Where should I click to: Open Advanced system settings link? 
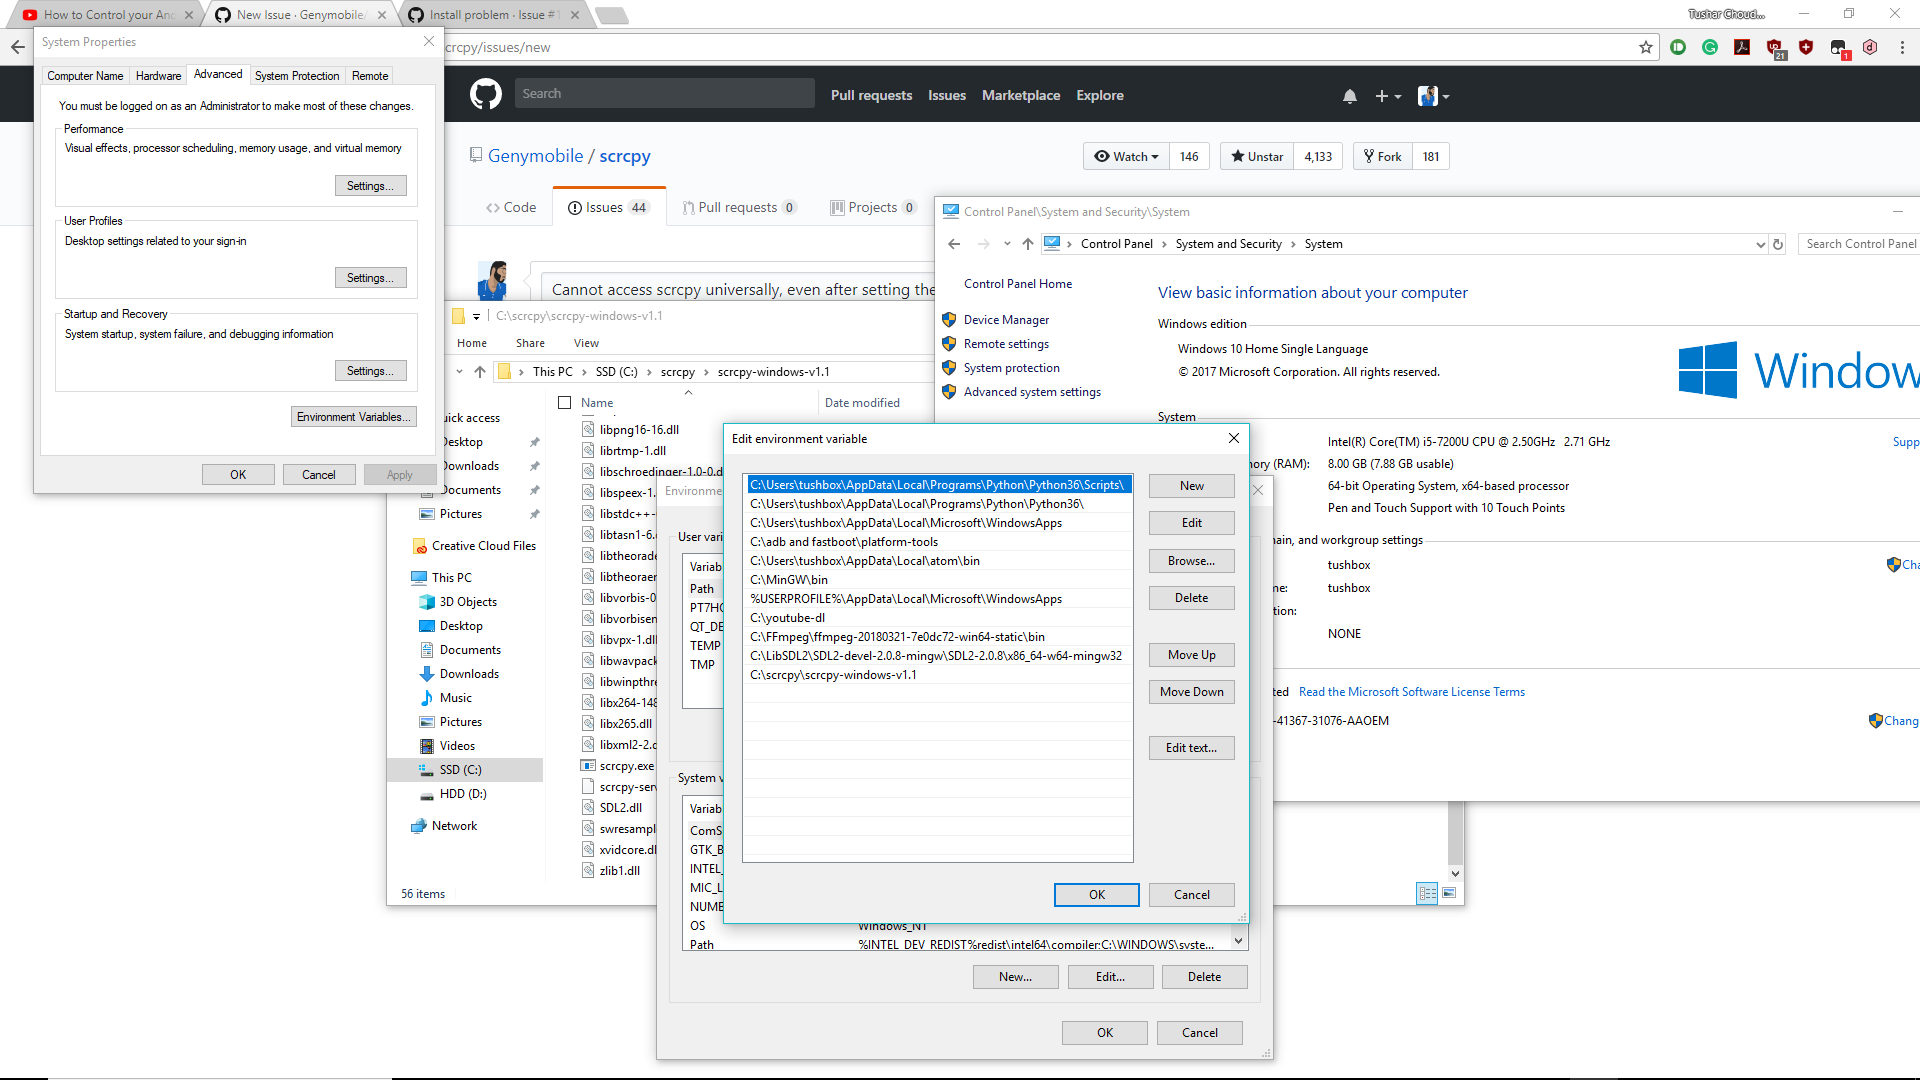[x=1031, y=392]
